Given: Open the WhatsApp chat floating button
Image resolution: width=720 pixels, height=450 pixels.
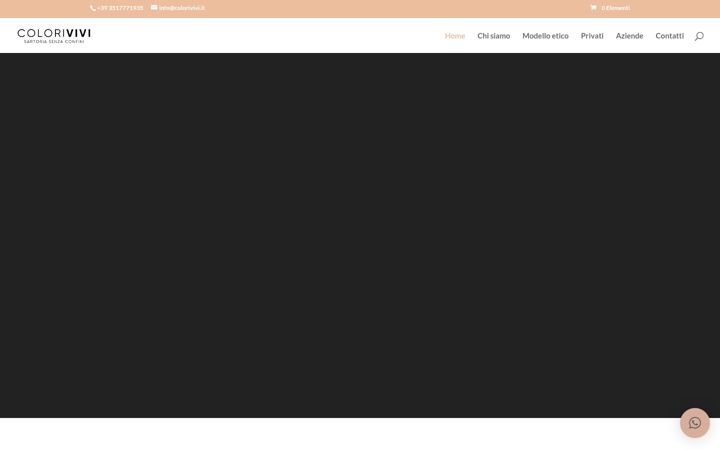Looking at the screenshot, I should 695,422.
